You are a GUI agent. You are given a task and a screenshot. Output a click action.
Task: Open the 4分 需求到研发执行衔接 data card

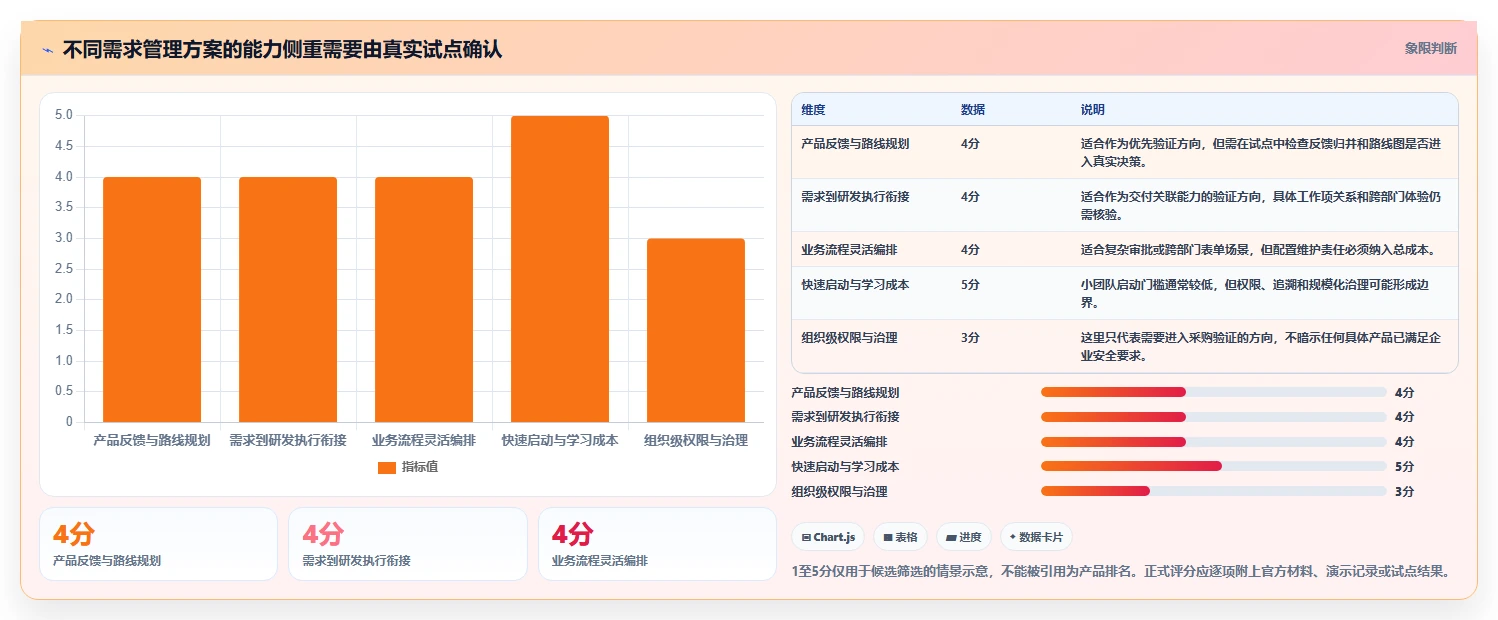pyautogui.click(x=408, y=544)
